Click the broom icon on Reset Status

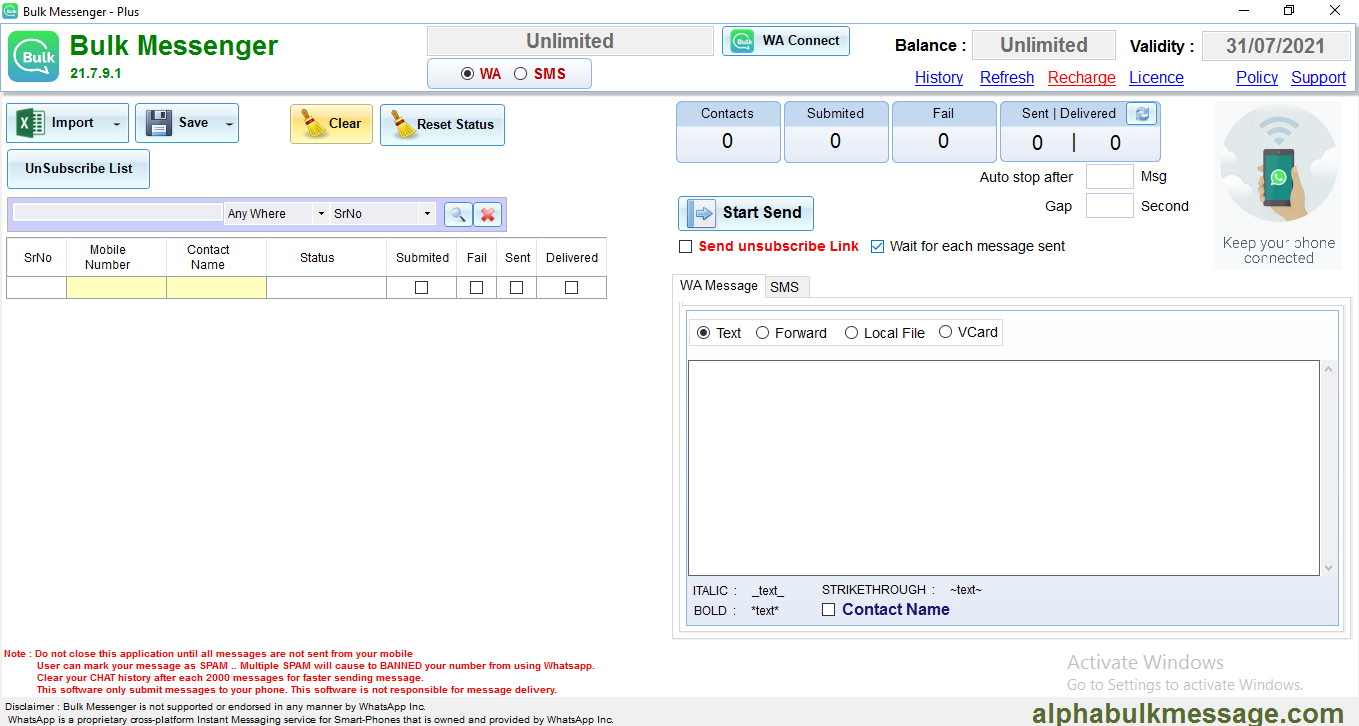click(402, 125)
